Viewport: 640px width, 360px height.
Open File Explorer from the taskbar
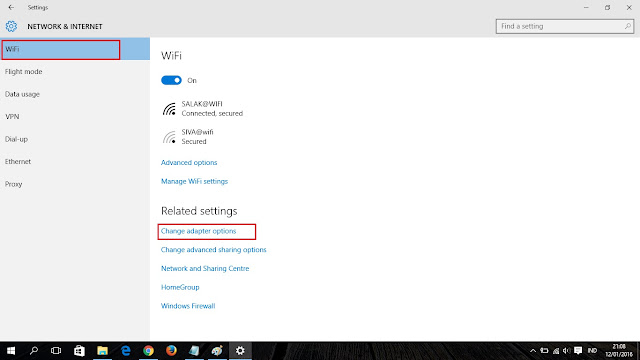[x=102, y=351]
